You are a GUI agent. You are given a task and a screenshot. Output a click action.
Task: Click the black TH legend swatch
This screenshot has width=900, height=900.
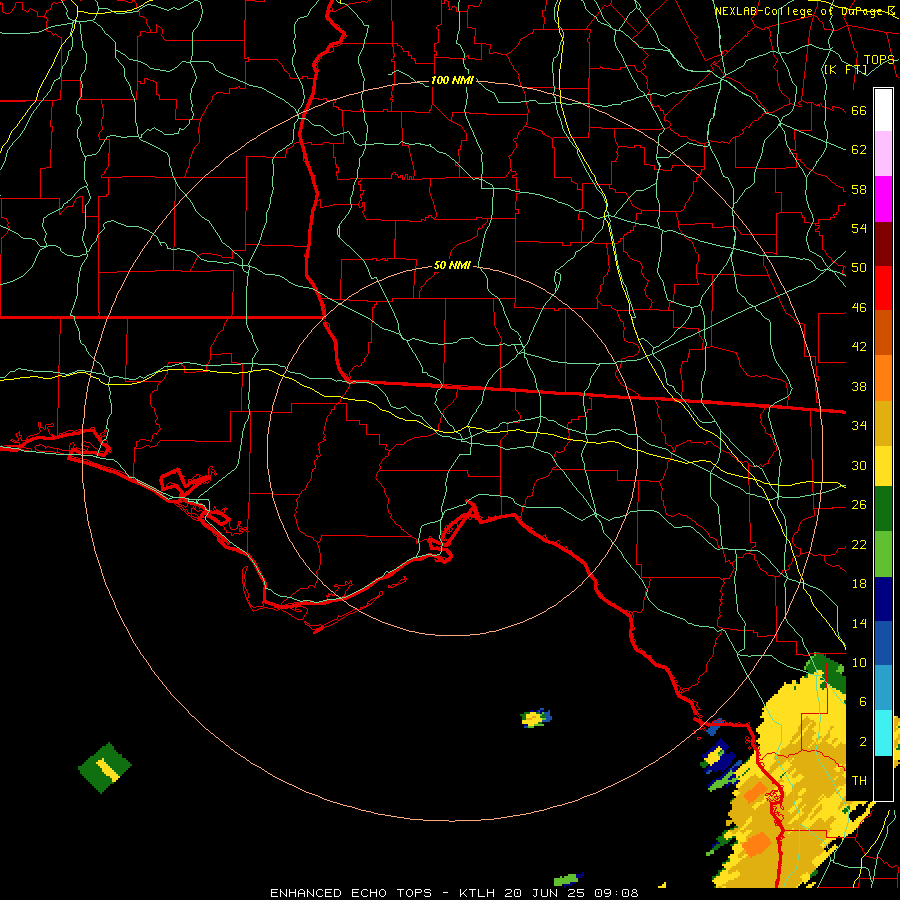(883, 778)
